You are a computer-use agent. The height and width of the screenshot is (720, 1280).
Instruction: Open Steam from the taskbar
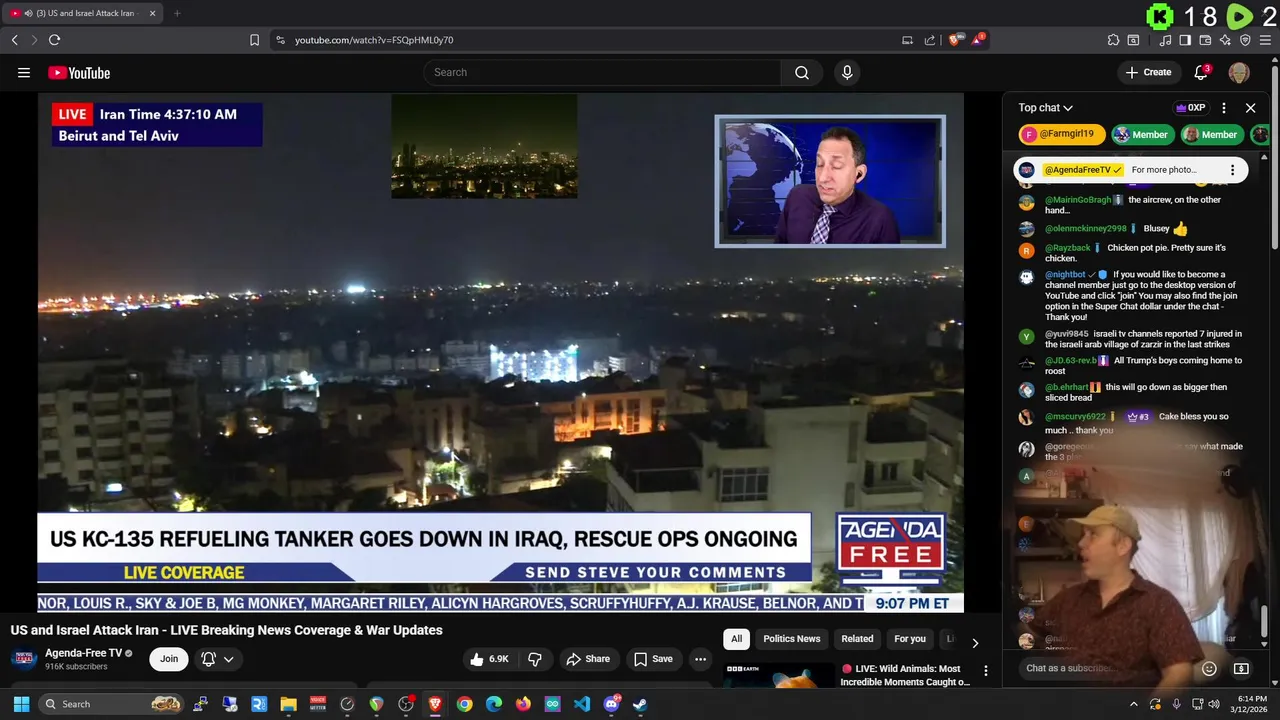(640, 704)
